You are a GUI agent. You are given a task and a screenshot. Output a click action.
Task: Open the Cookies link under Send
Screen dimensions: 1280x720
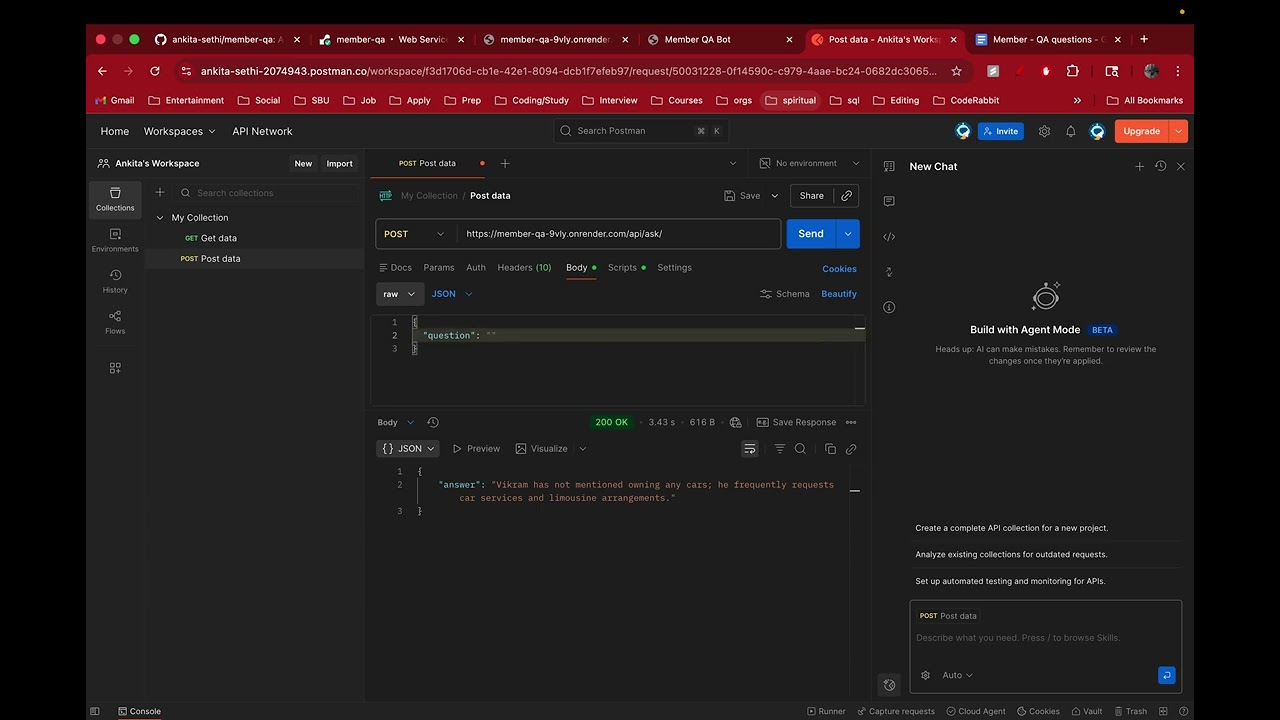pyautogui.click(x=839, y=269)
